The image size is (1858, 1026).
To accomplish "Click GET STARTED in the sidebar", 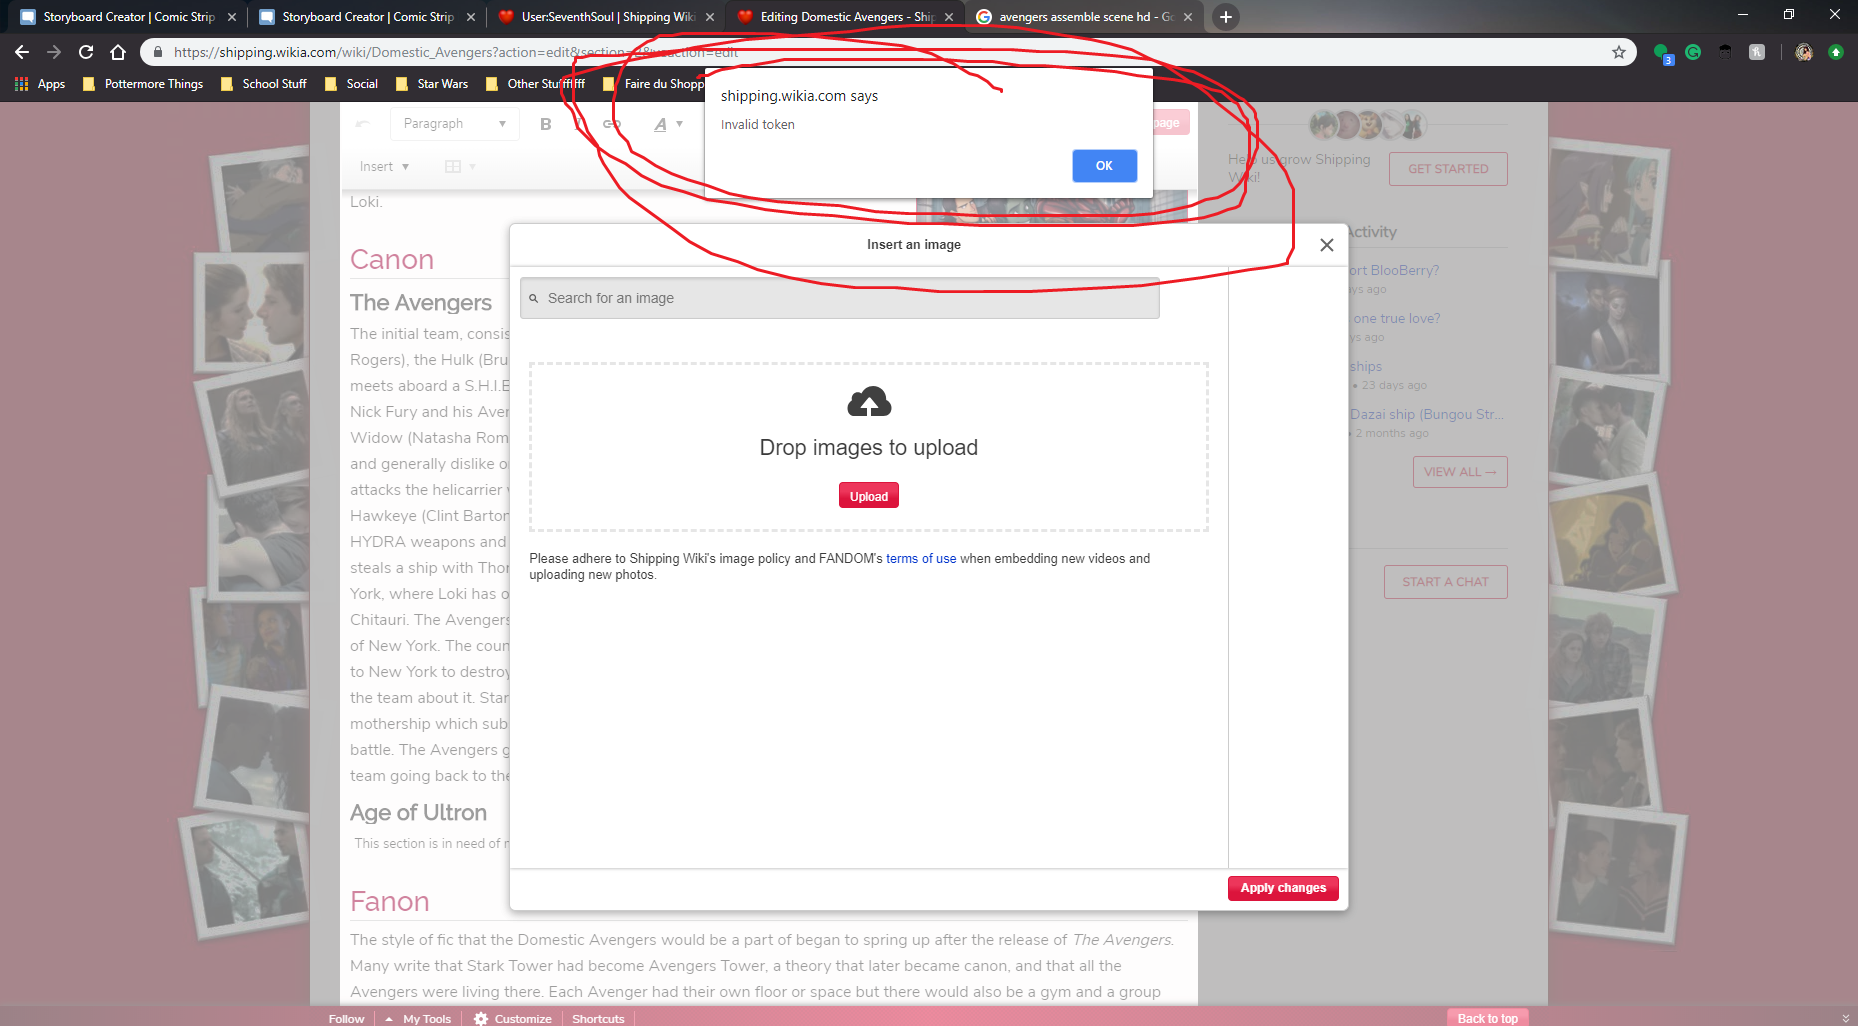I will tap(1448, 169).
